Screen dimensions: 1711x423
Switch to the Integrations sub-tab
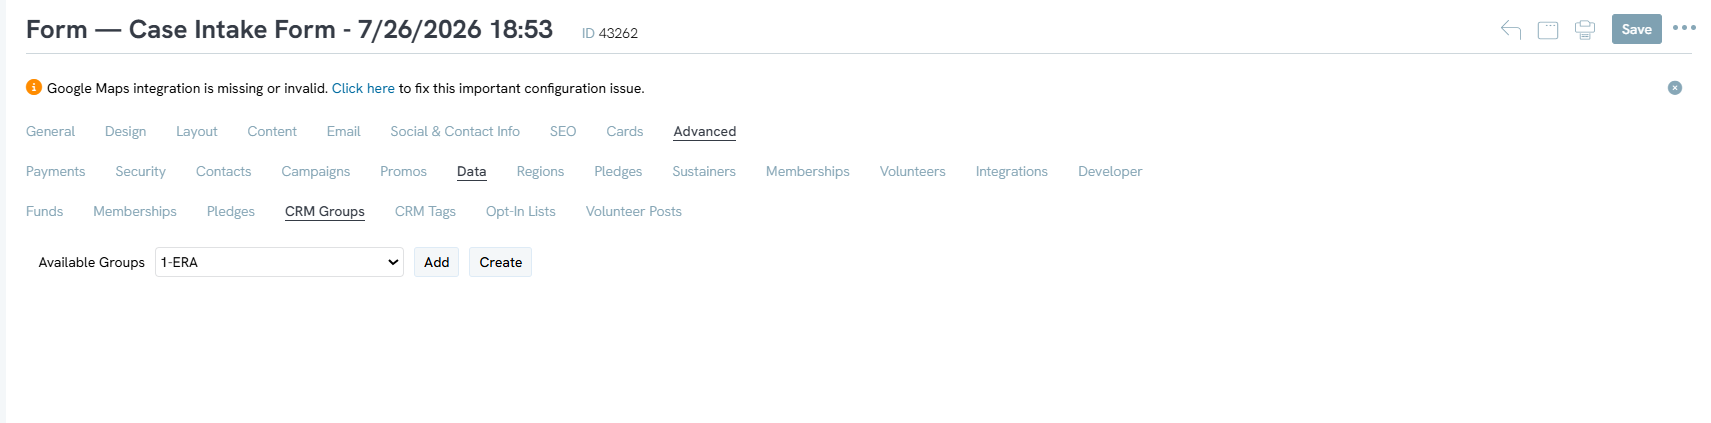click(1012, 171)
